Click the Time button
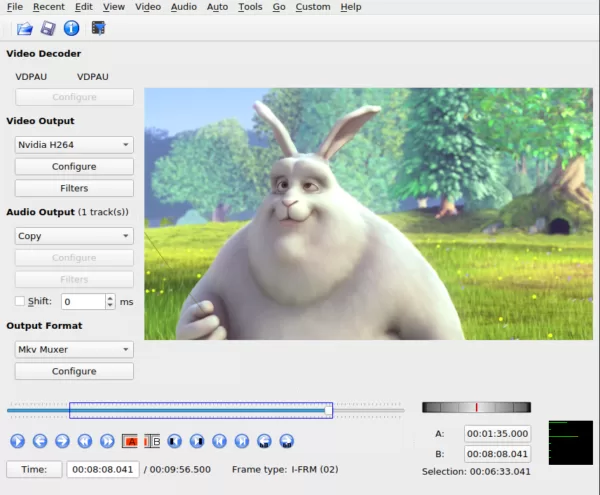 [34, 469]
